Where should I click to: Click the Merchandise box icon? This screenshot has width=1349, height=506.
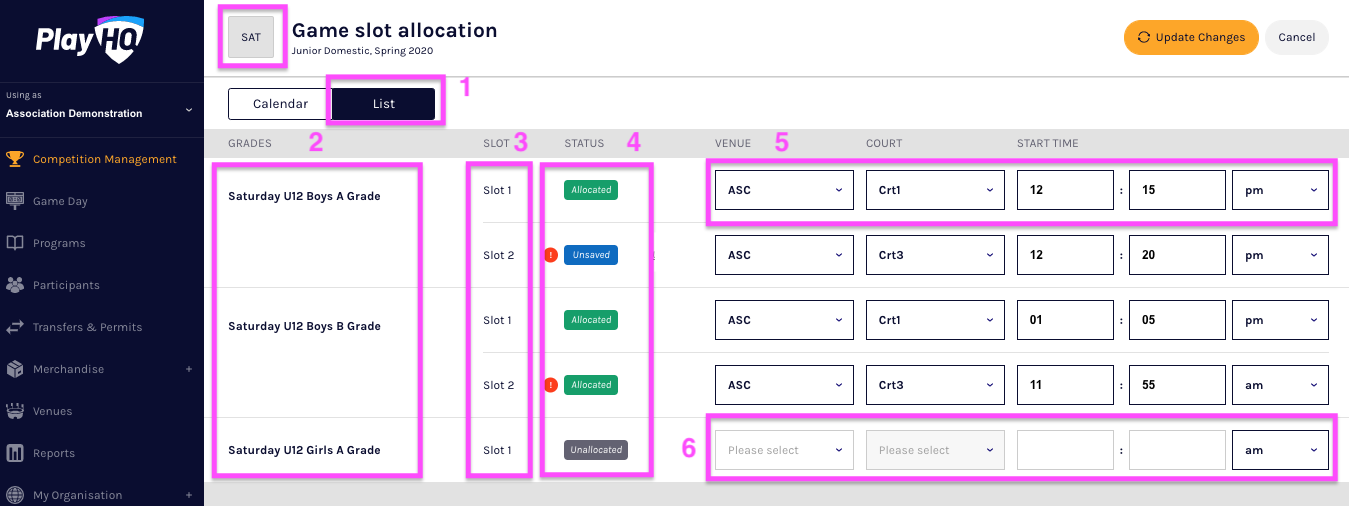(15, 369)
